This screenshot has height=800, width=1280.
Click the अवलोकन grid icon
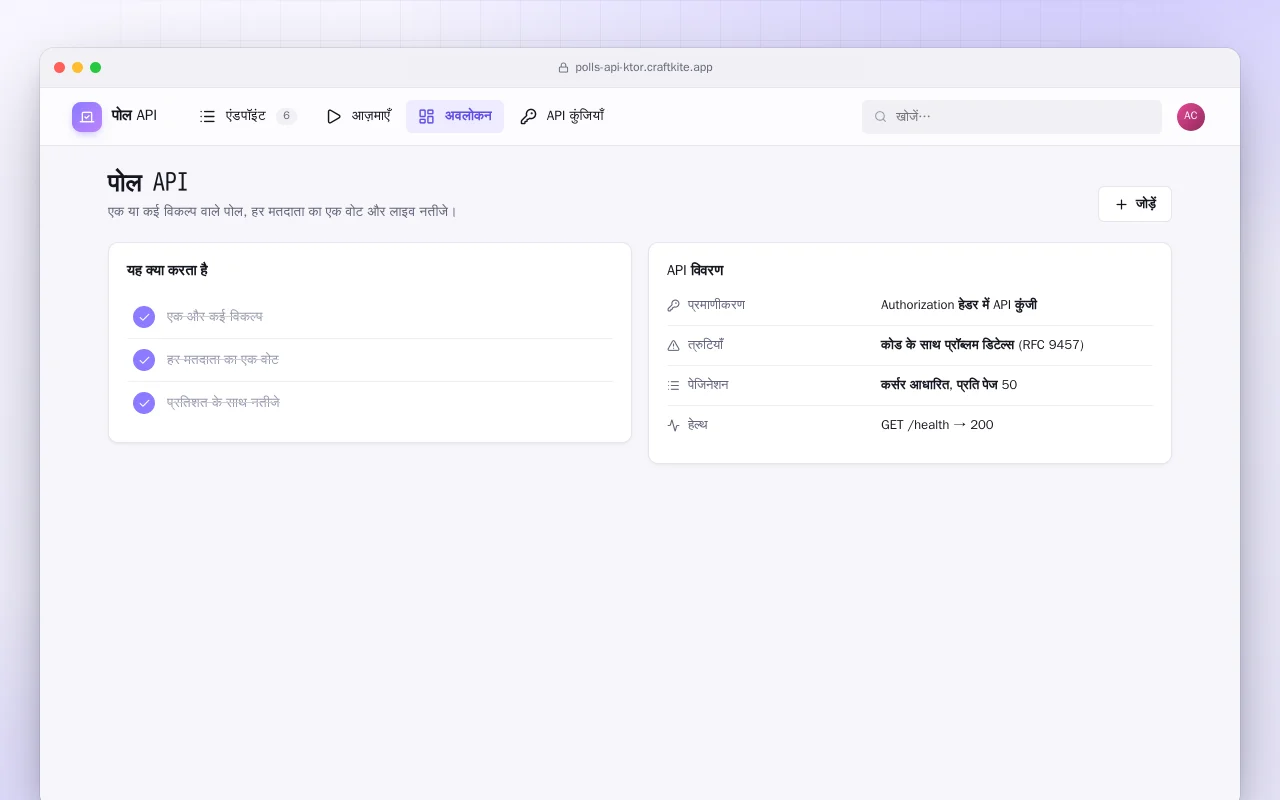(x=426, y=116)
